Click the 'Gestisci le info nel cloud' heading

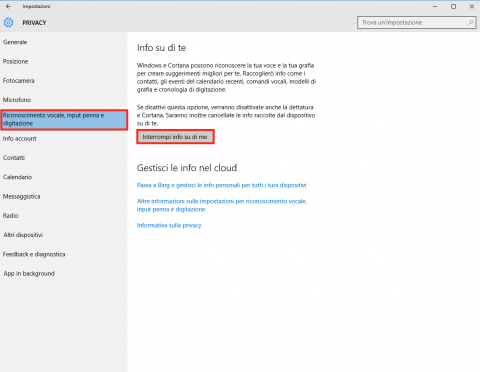tap(187, 168)
